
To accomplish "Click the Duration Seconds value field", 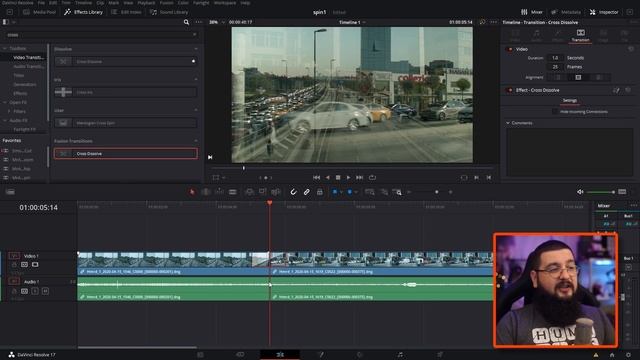I will [555, 58].
